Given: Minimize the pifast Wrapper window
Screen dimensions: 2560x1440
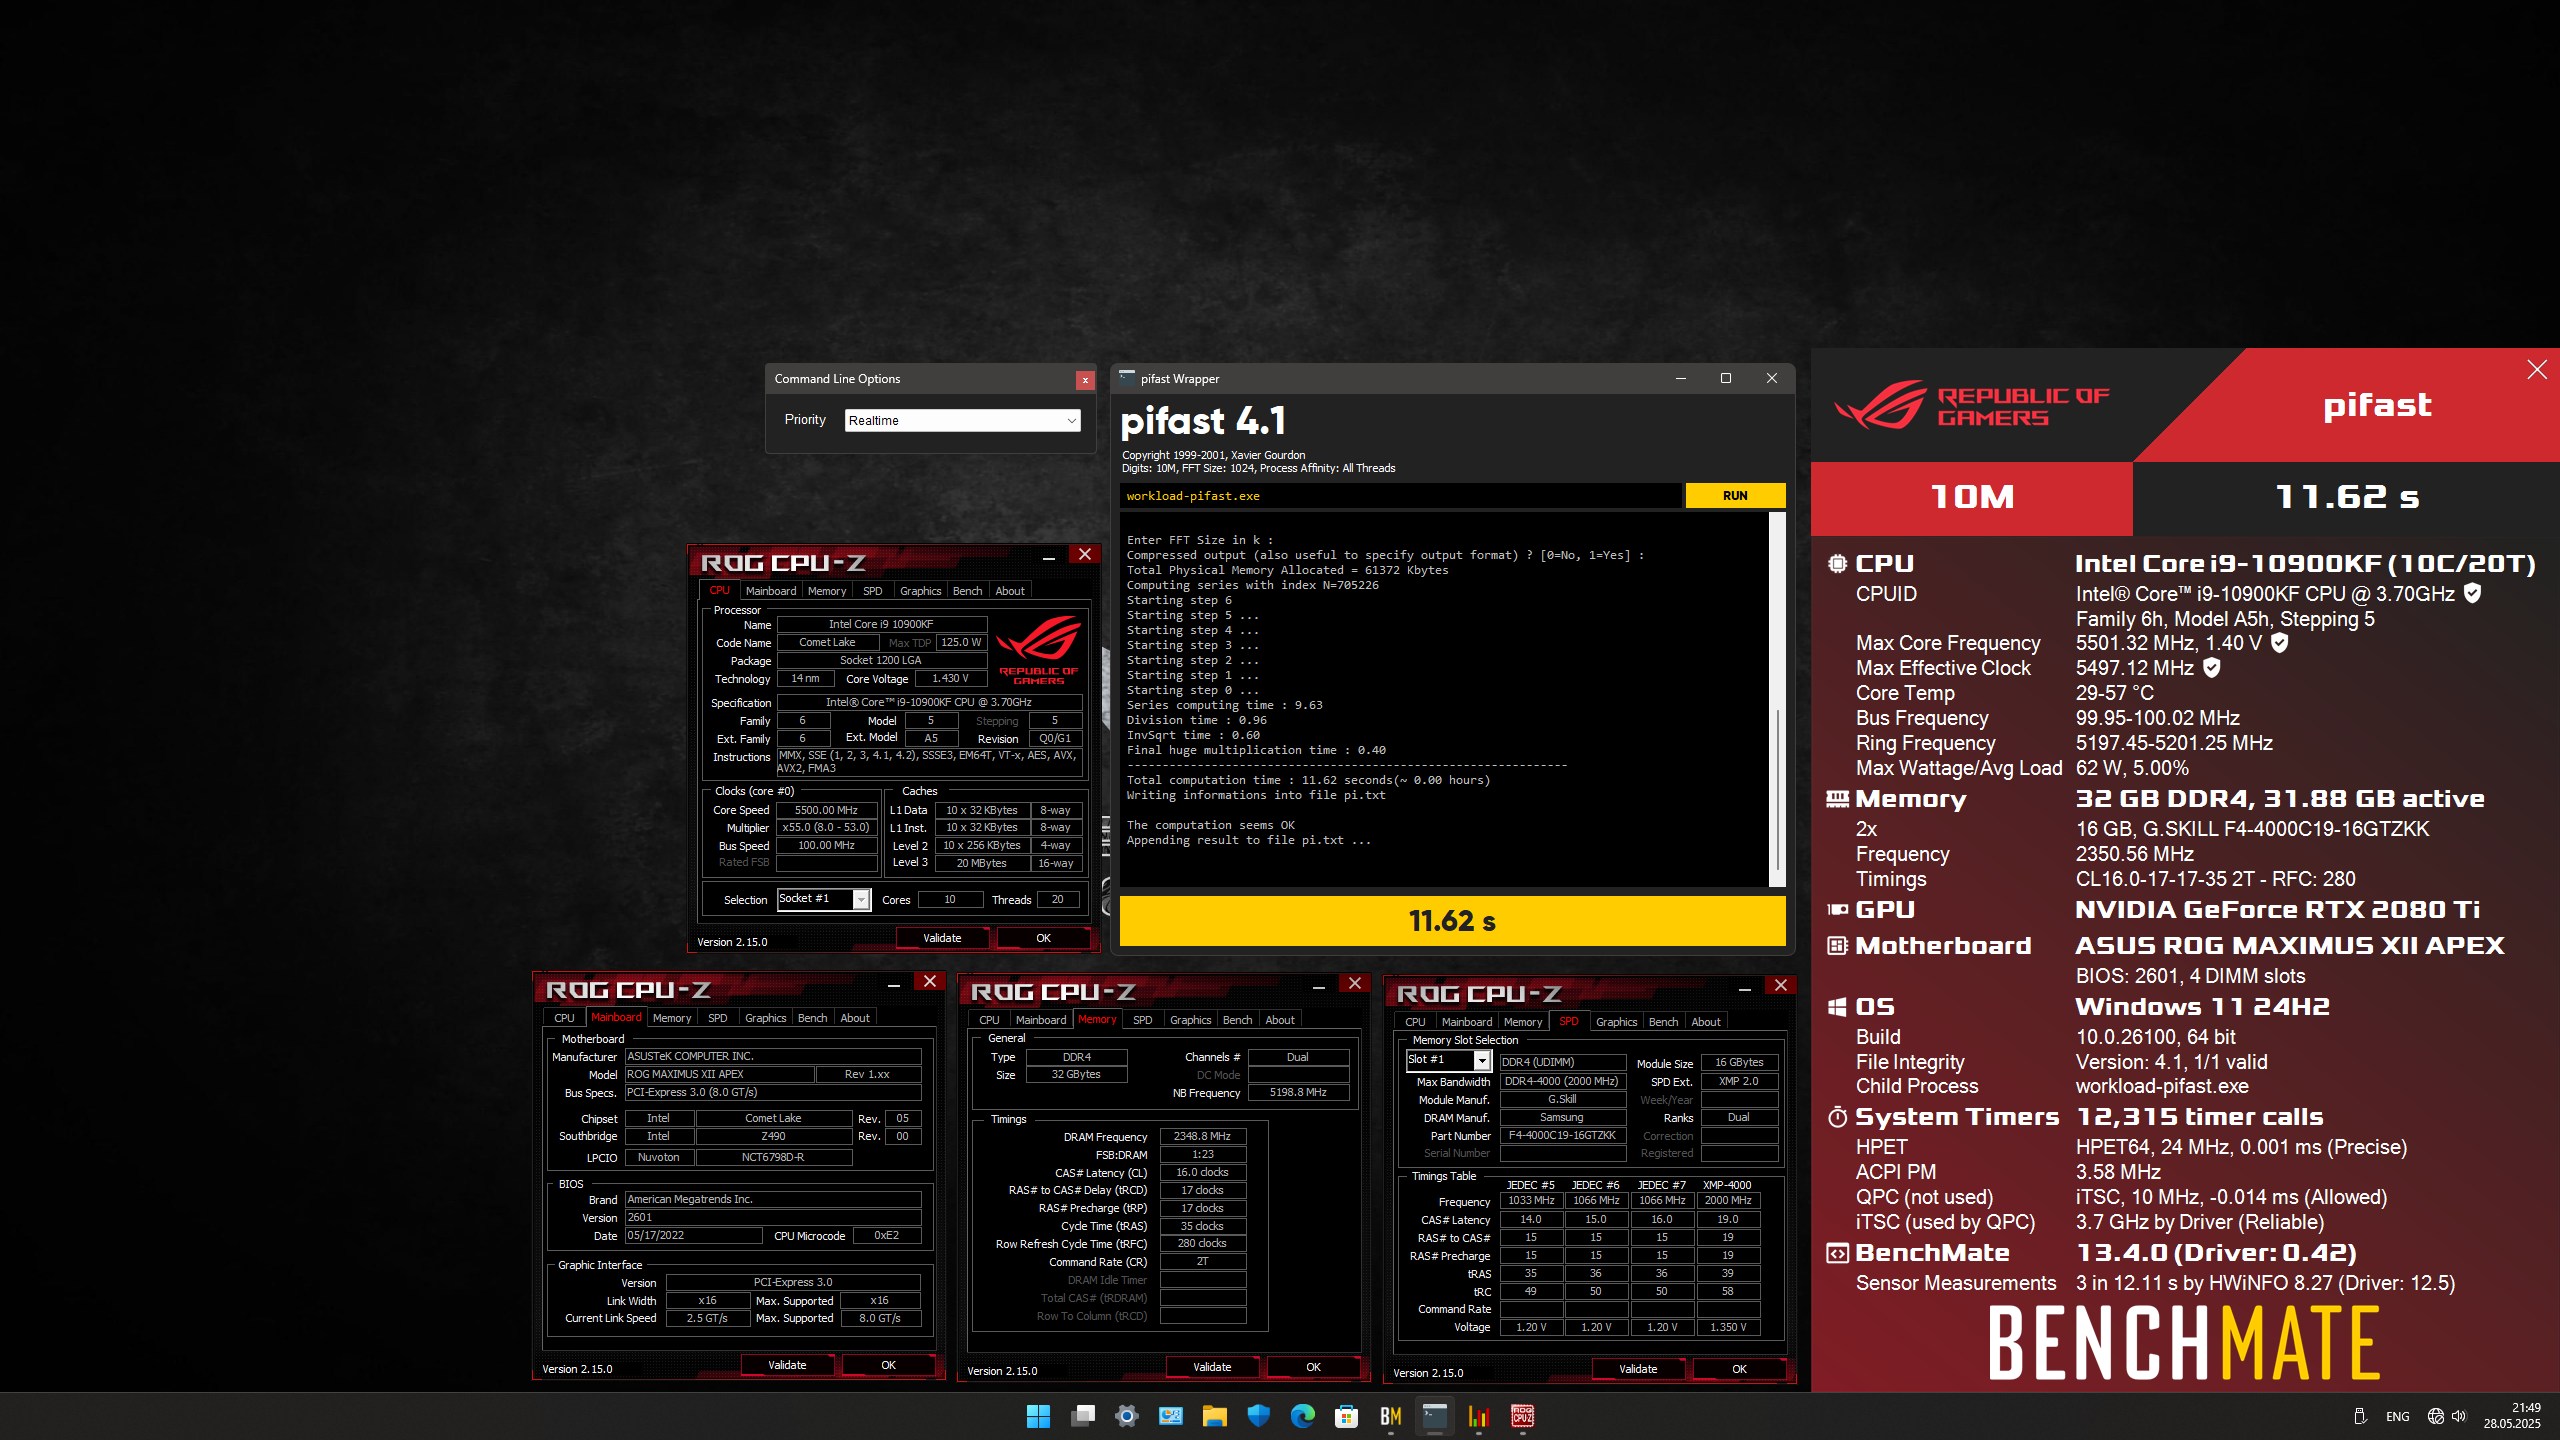Looking at the screenshot, I should point(1681,379).
